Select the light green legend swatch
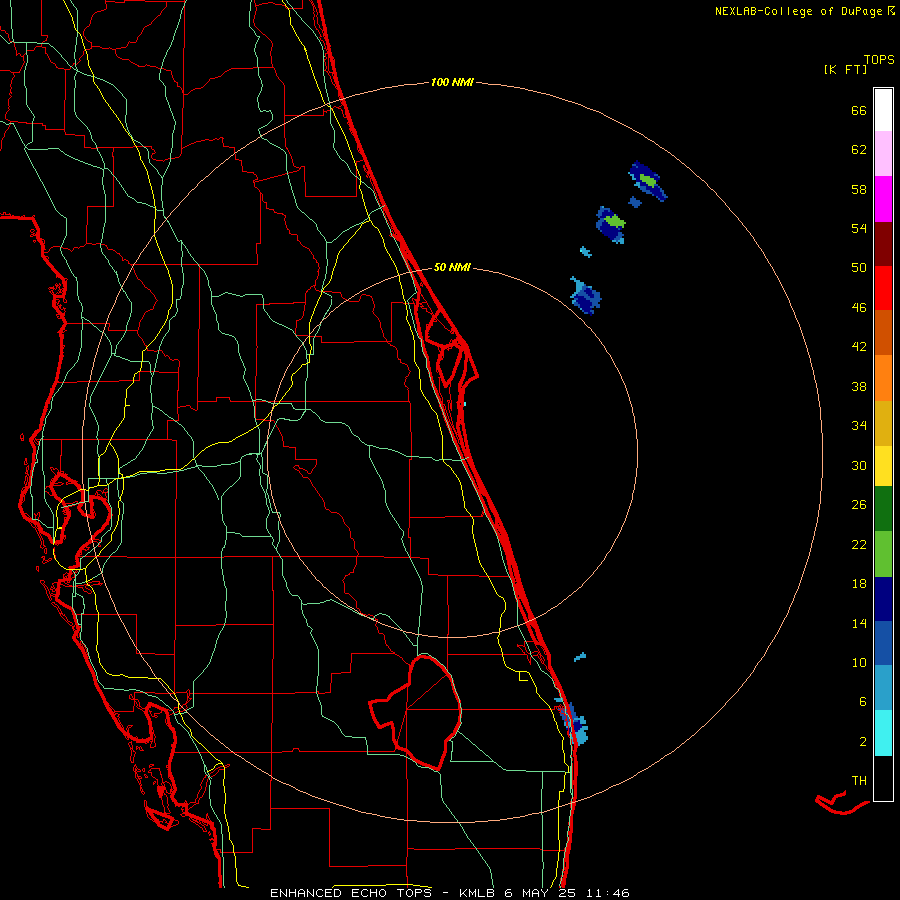 point(883,554)
